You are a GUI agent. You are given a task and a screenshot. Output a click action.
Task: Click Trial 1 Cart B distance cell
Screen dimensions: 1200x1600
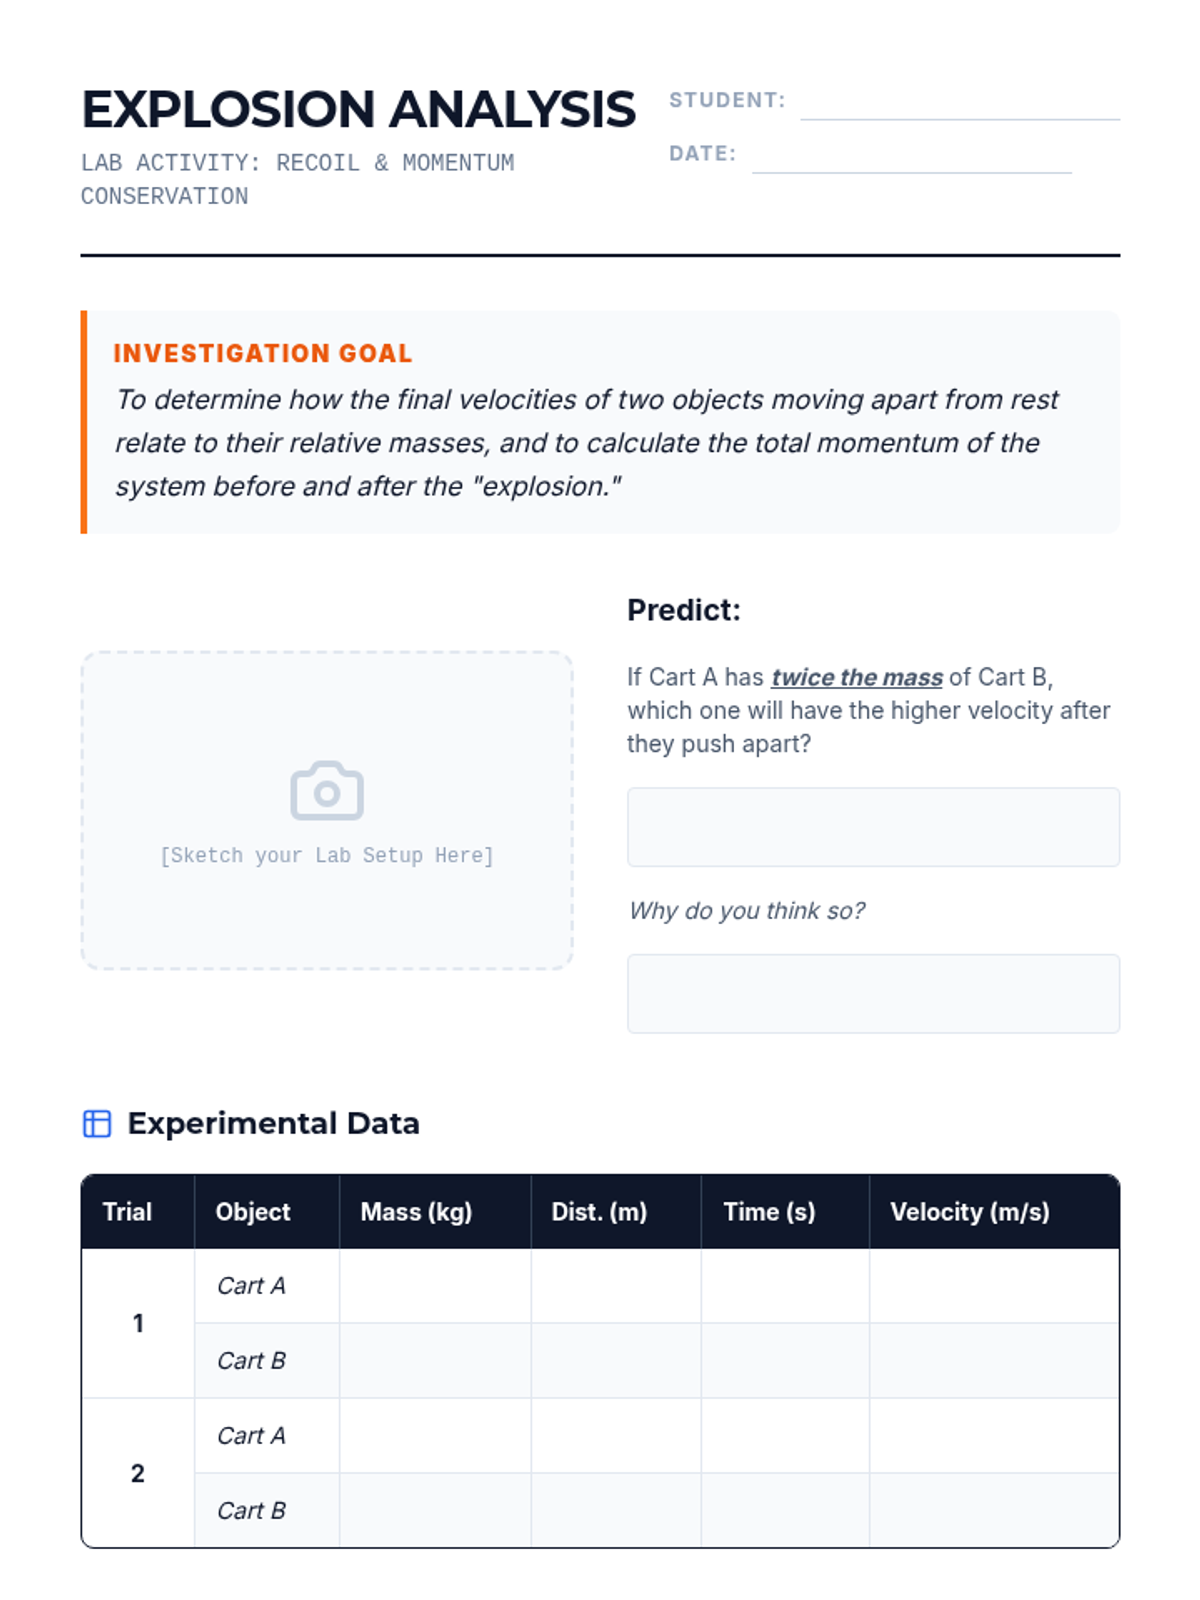615,1361
